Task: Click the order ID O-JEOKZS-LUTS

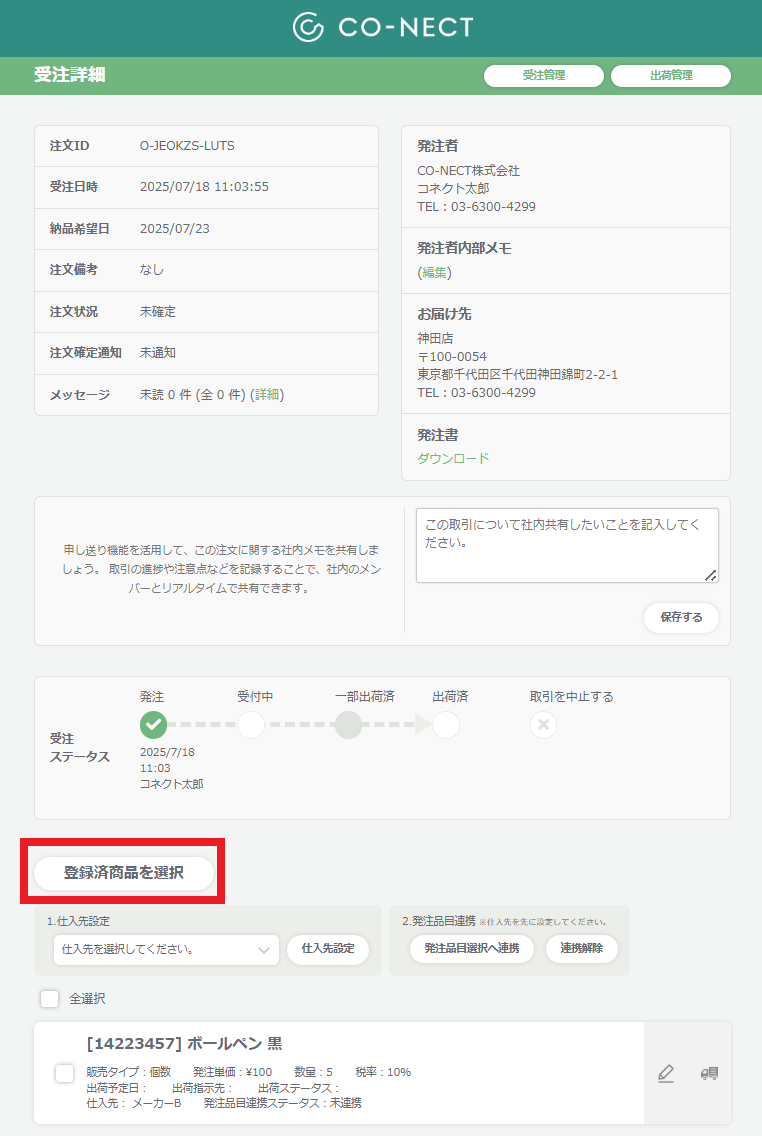Action: pyautogui.click(x=187, y=146)
